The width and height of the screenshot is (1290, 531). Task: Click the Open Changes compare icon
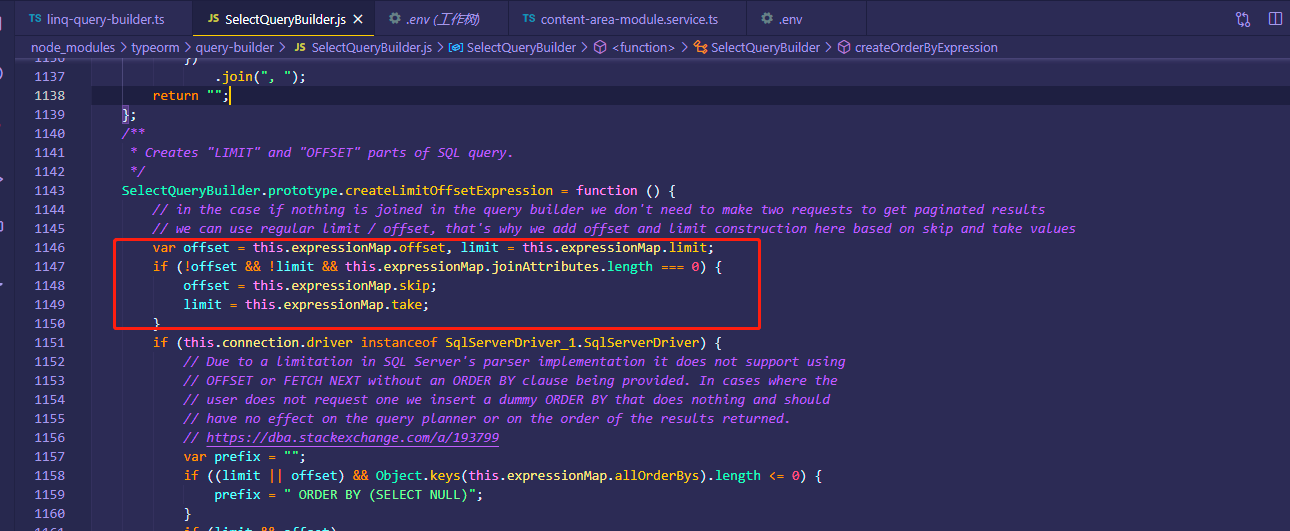[x=1243, y=18]
